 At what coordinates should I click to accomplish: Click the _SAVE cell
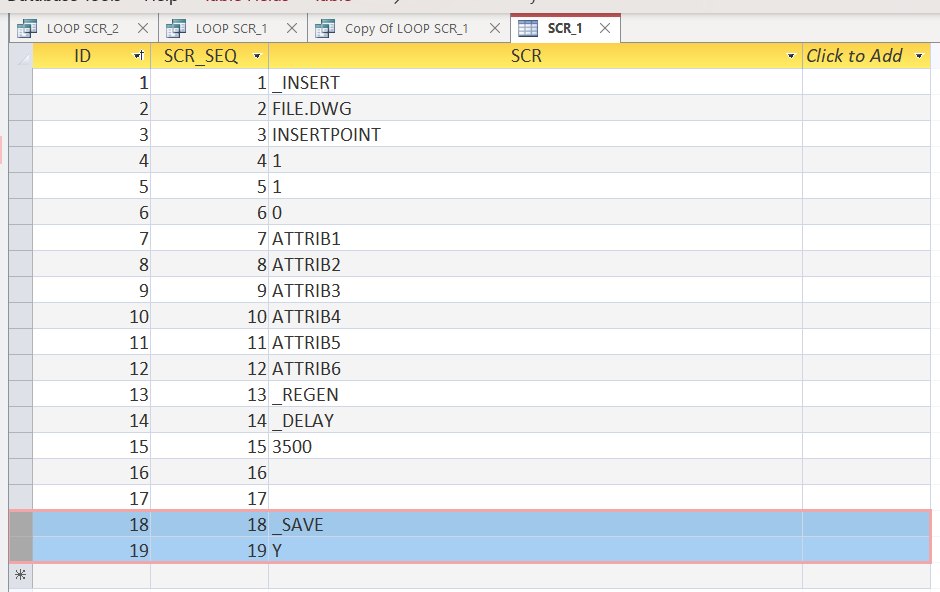click(x=535, y=524)
